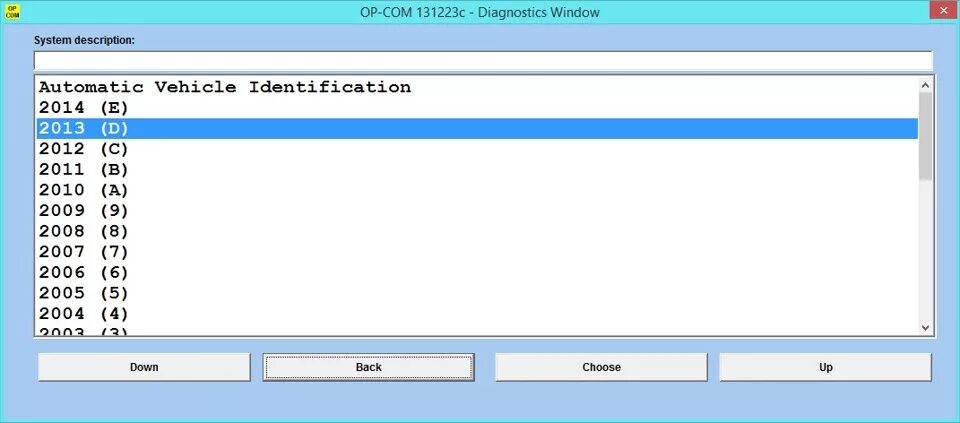The image size is (960, 423).
Task: Select model year 2005 (5)
Action: coord(477,293)
